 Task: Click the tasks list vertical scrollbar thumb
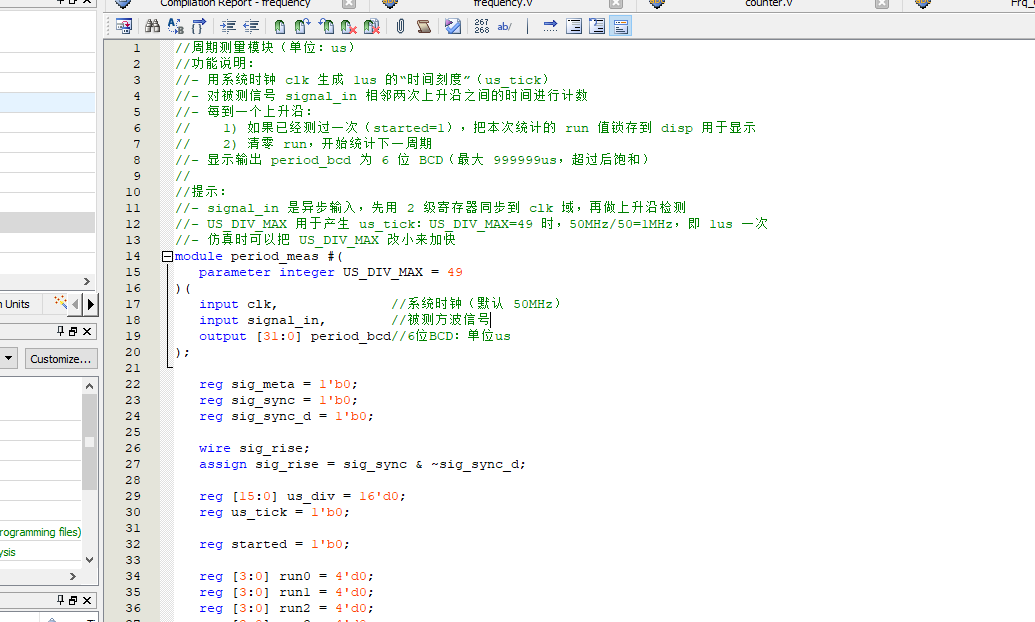click(x=90, y=442)
